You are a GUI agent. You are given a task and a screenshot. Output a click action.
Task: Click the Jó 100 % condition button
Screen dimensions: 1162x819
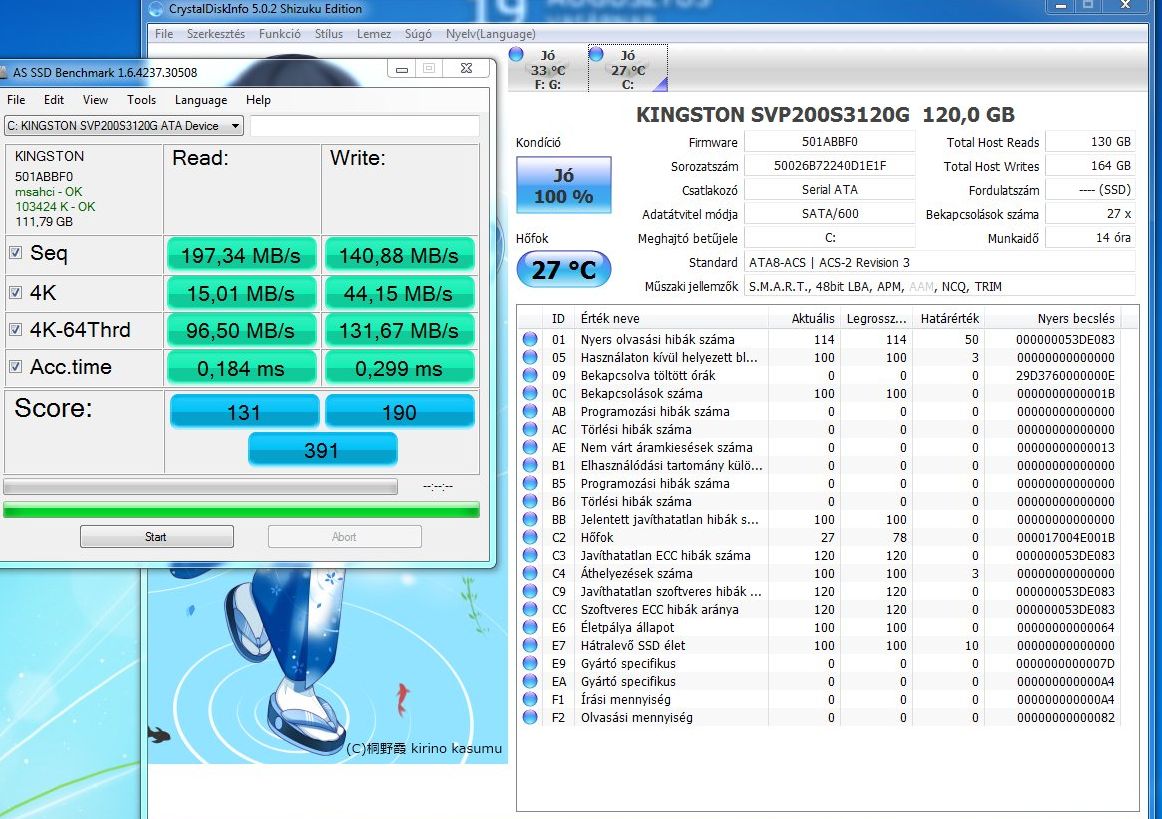[563, 185]
